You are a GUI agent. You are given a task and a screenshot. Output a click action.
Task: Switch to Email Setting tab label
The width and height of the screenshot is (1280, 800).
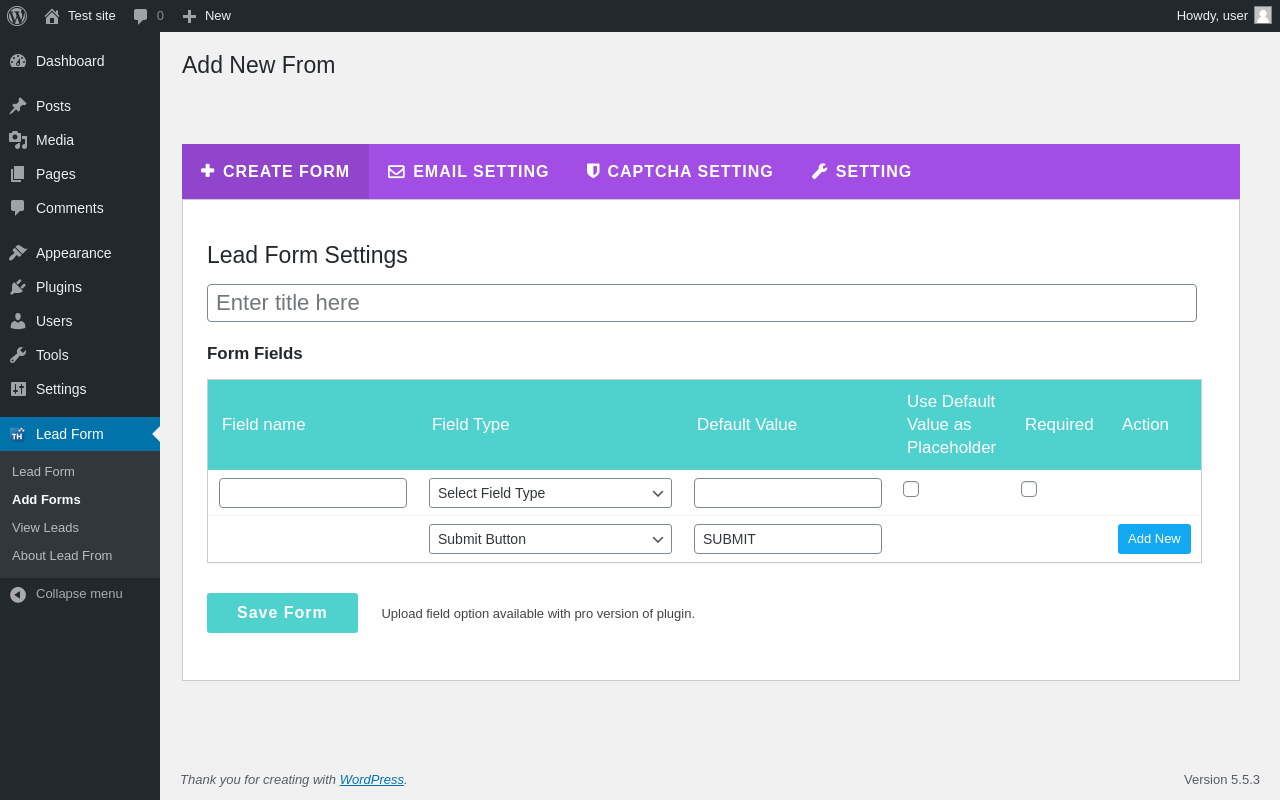click(481, 172)
